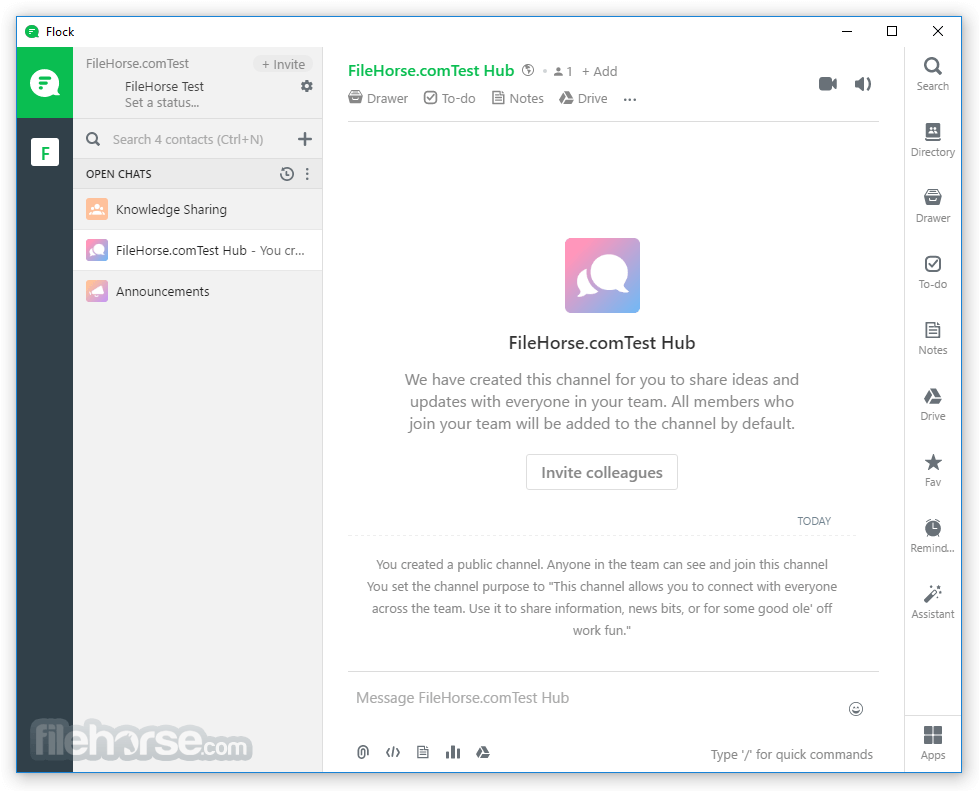Maximize the Flock window

coord(892,31)
